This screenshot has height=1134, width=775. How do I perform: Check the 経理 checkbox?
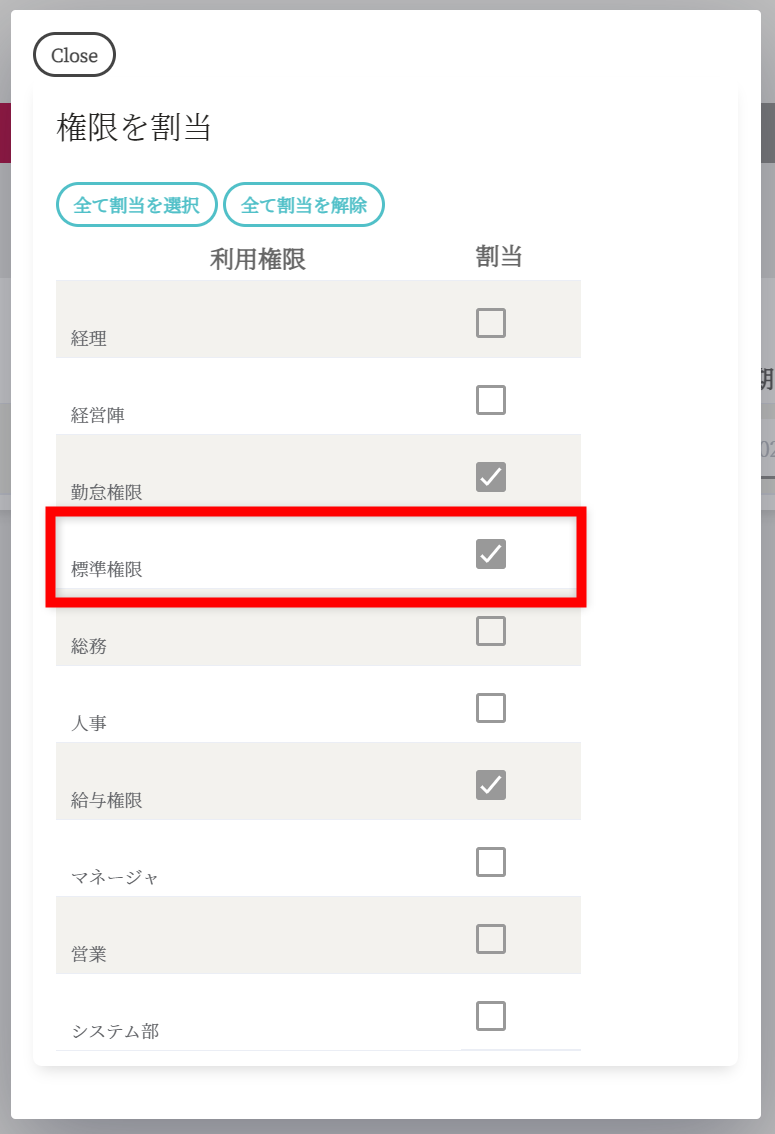pos(491,323)
